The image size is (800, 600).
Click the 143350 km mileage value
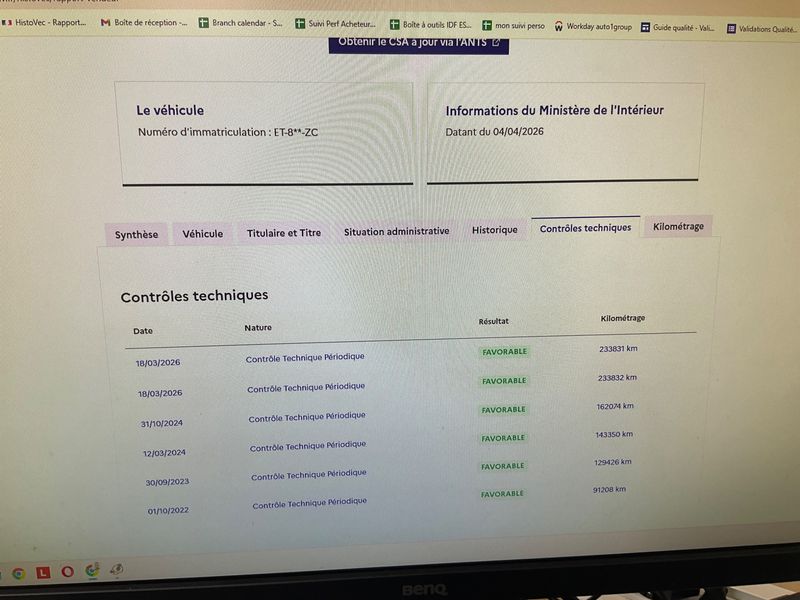pos(614,434)
